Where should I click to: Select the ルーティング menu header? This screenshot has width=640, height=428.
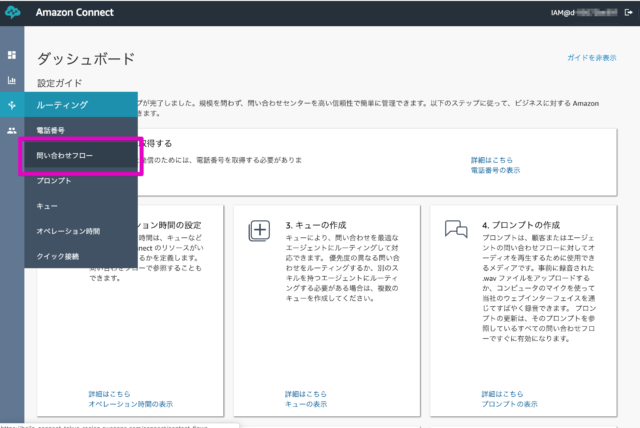point(81,105)
